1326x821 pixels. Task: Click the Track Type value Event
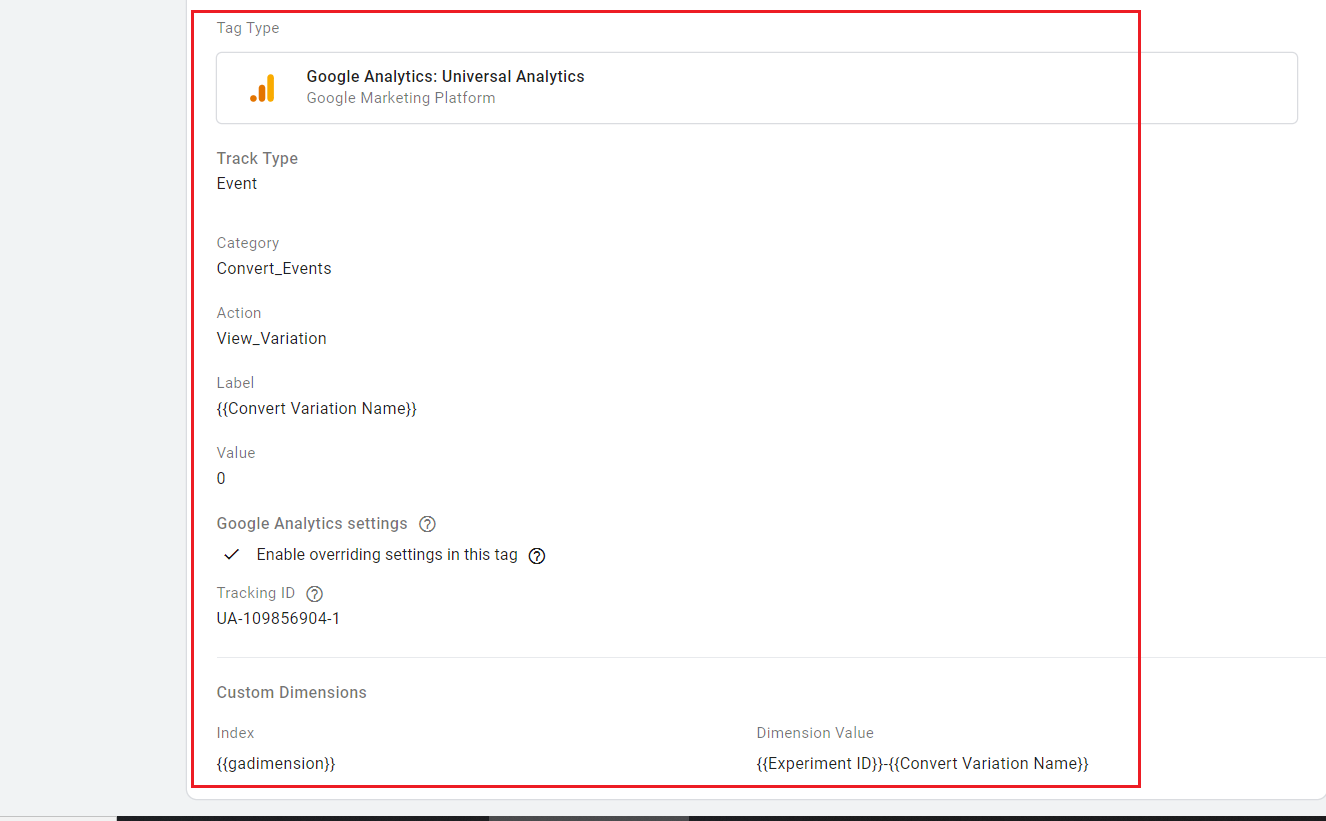coord(236,183)
